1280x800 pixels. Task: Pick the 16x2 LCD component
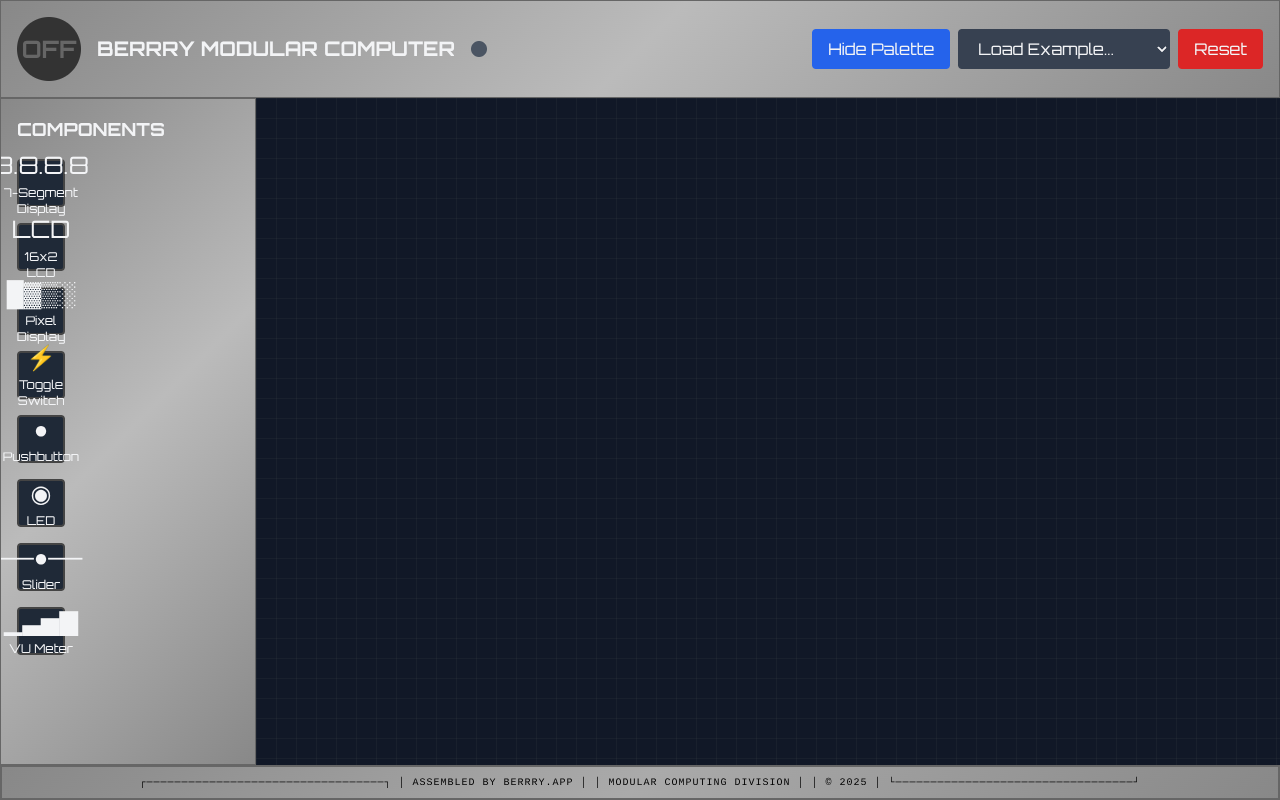(x=41, y=246)
